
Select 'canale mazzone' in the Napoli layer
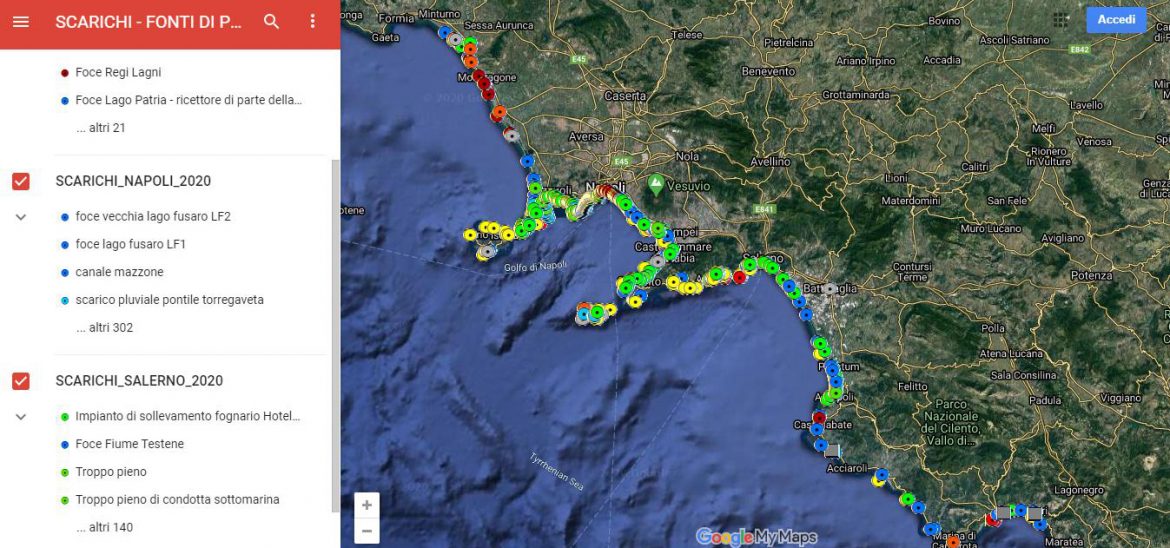(119, 272)
